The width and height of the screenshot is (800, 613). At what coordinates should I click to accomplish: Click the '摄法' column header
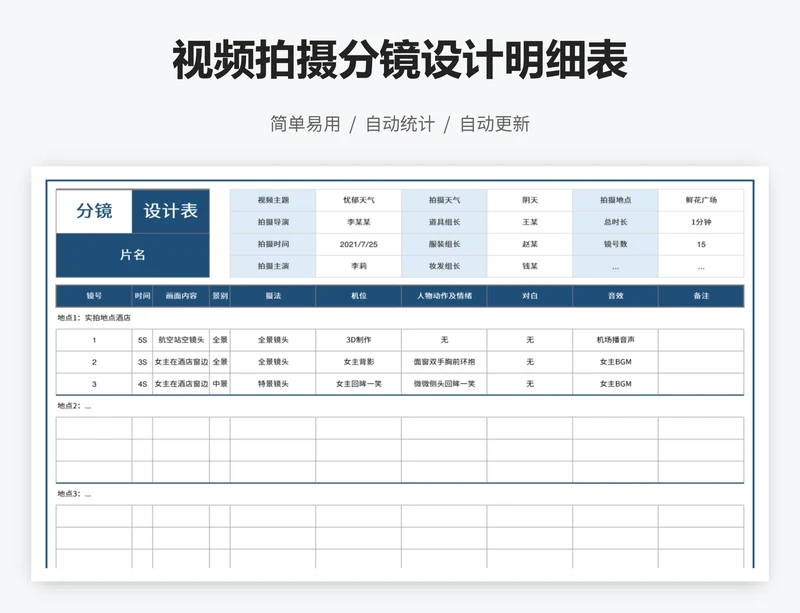coord(273,296)
